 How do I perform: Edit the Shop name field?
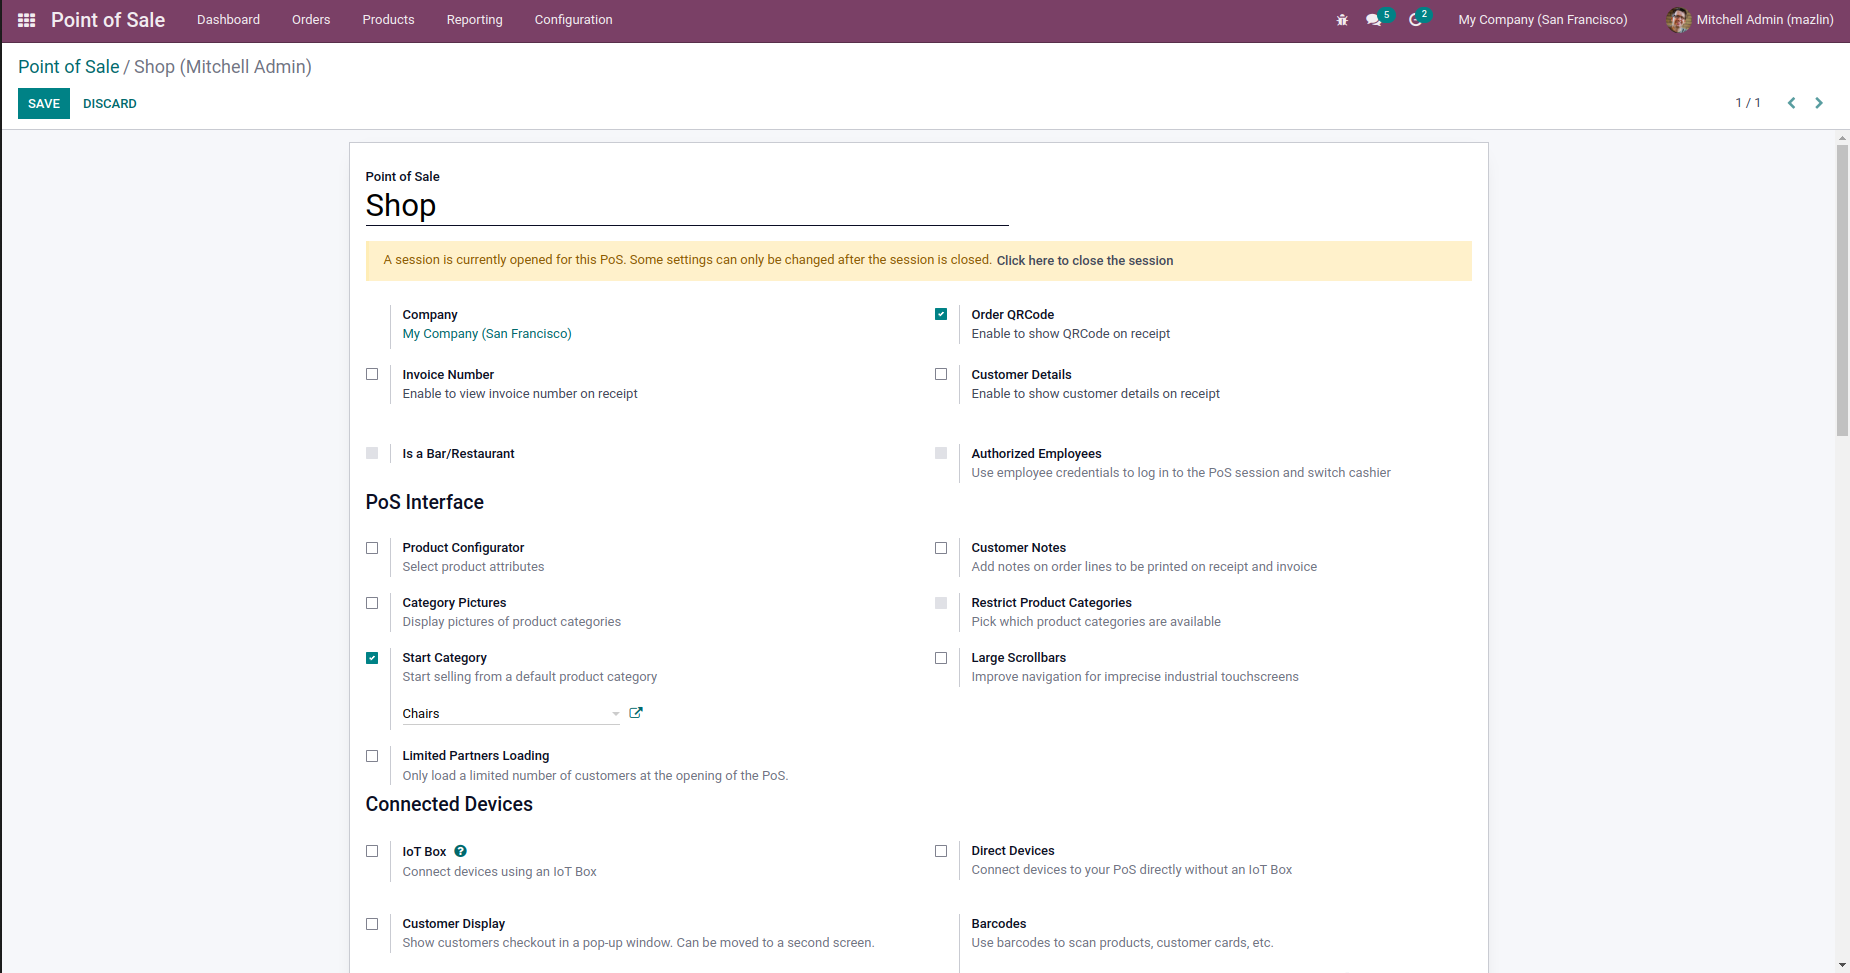point(687,206)
